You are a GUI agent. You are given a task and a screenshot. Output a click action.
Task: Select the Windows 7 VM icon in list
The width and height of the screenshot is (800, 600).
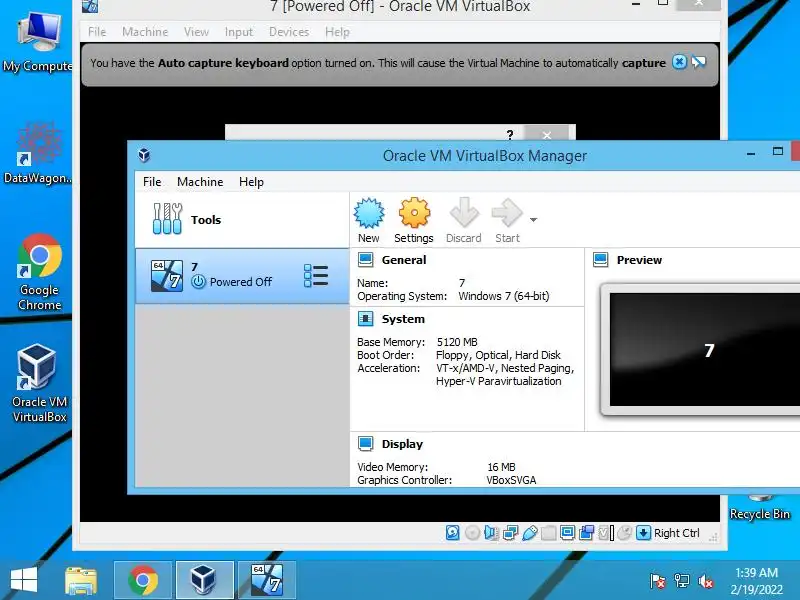coord(167,276)
